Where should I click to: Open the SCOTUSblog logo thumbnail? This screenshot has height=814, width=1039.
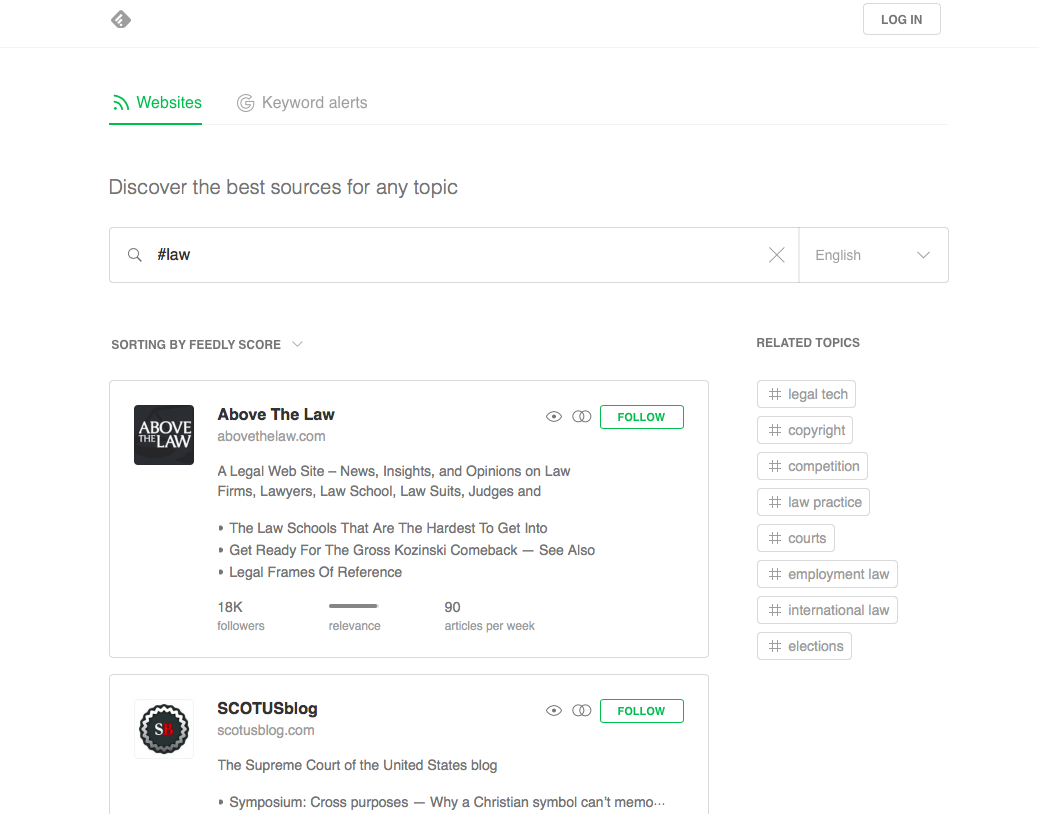164,728
